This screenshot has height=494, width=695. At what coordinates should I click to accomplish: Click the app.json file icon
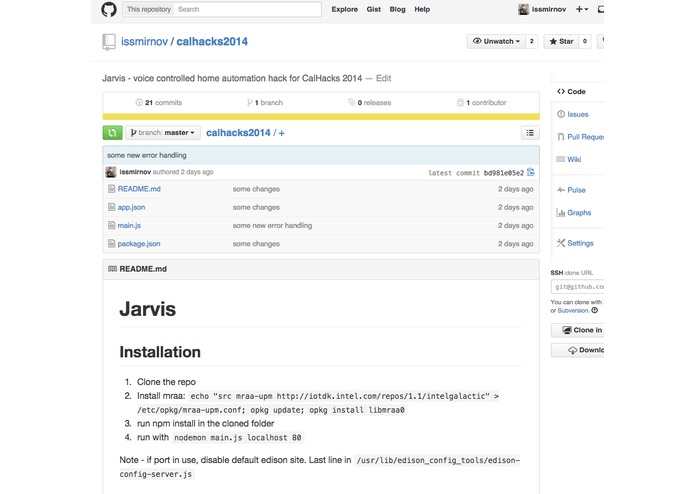pos(112,207)
